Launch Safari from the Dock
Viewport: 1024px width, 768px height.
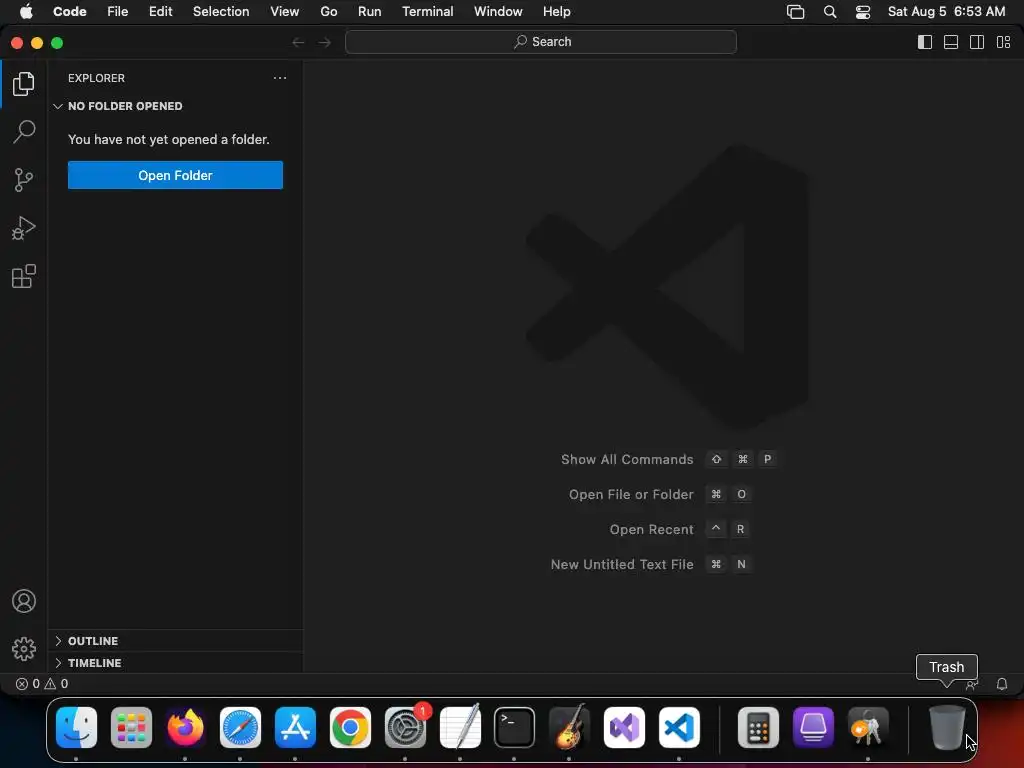(x=240, y=727)
